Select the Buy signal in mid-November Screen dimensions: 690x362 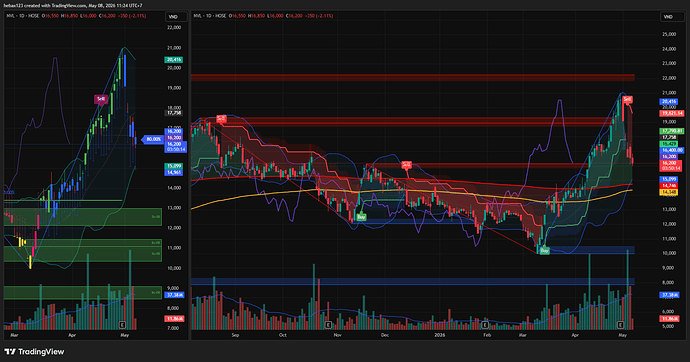(x=361, y=217)
